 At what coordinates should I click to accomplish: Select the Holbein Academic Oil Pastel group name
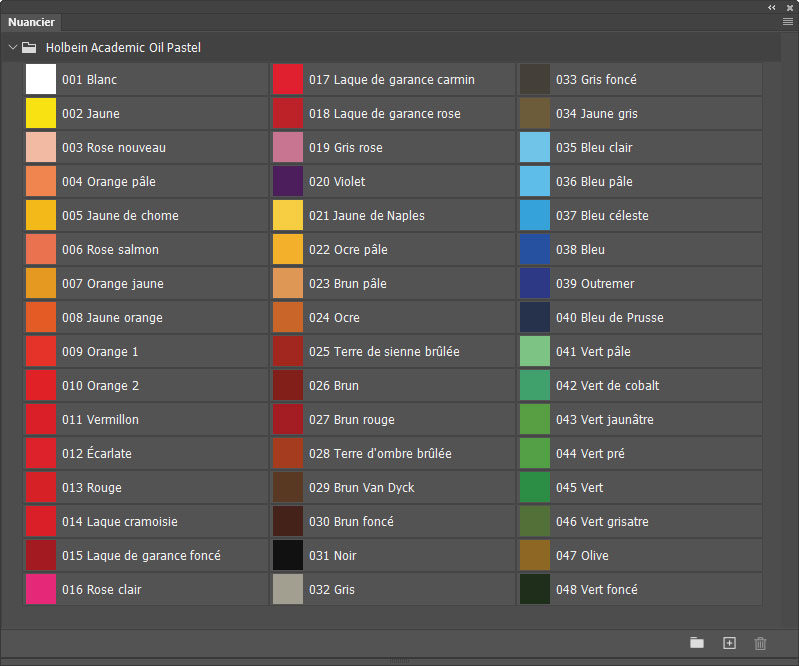pos(124,47)
